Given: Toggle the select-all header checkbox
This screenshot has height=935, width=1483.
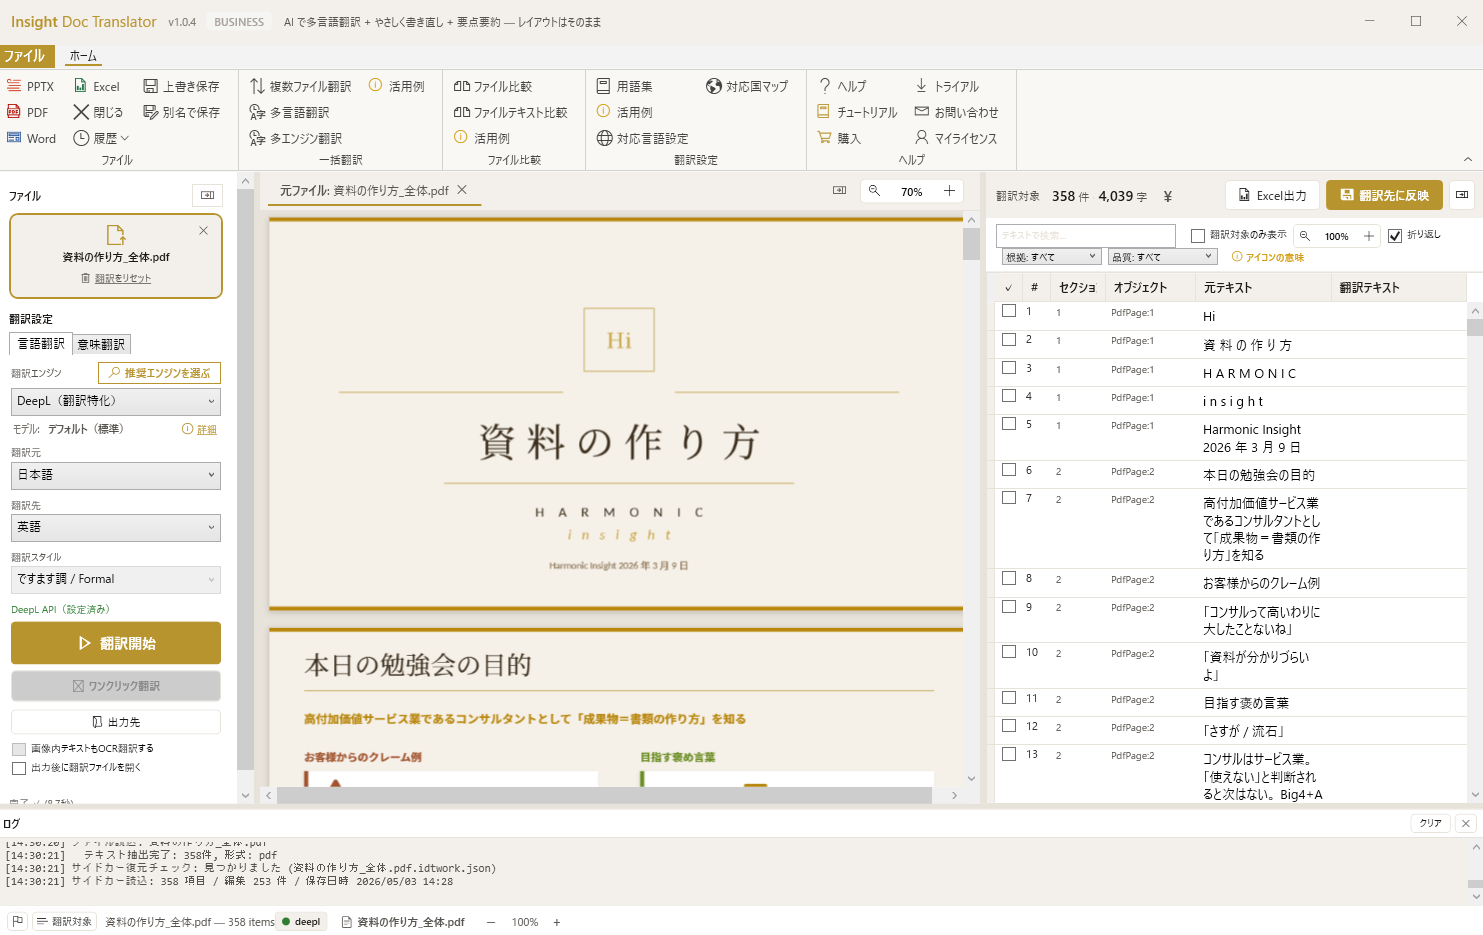Looking at the screenshot, I should click(x=1008, y=288).
